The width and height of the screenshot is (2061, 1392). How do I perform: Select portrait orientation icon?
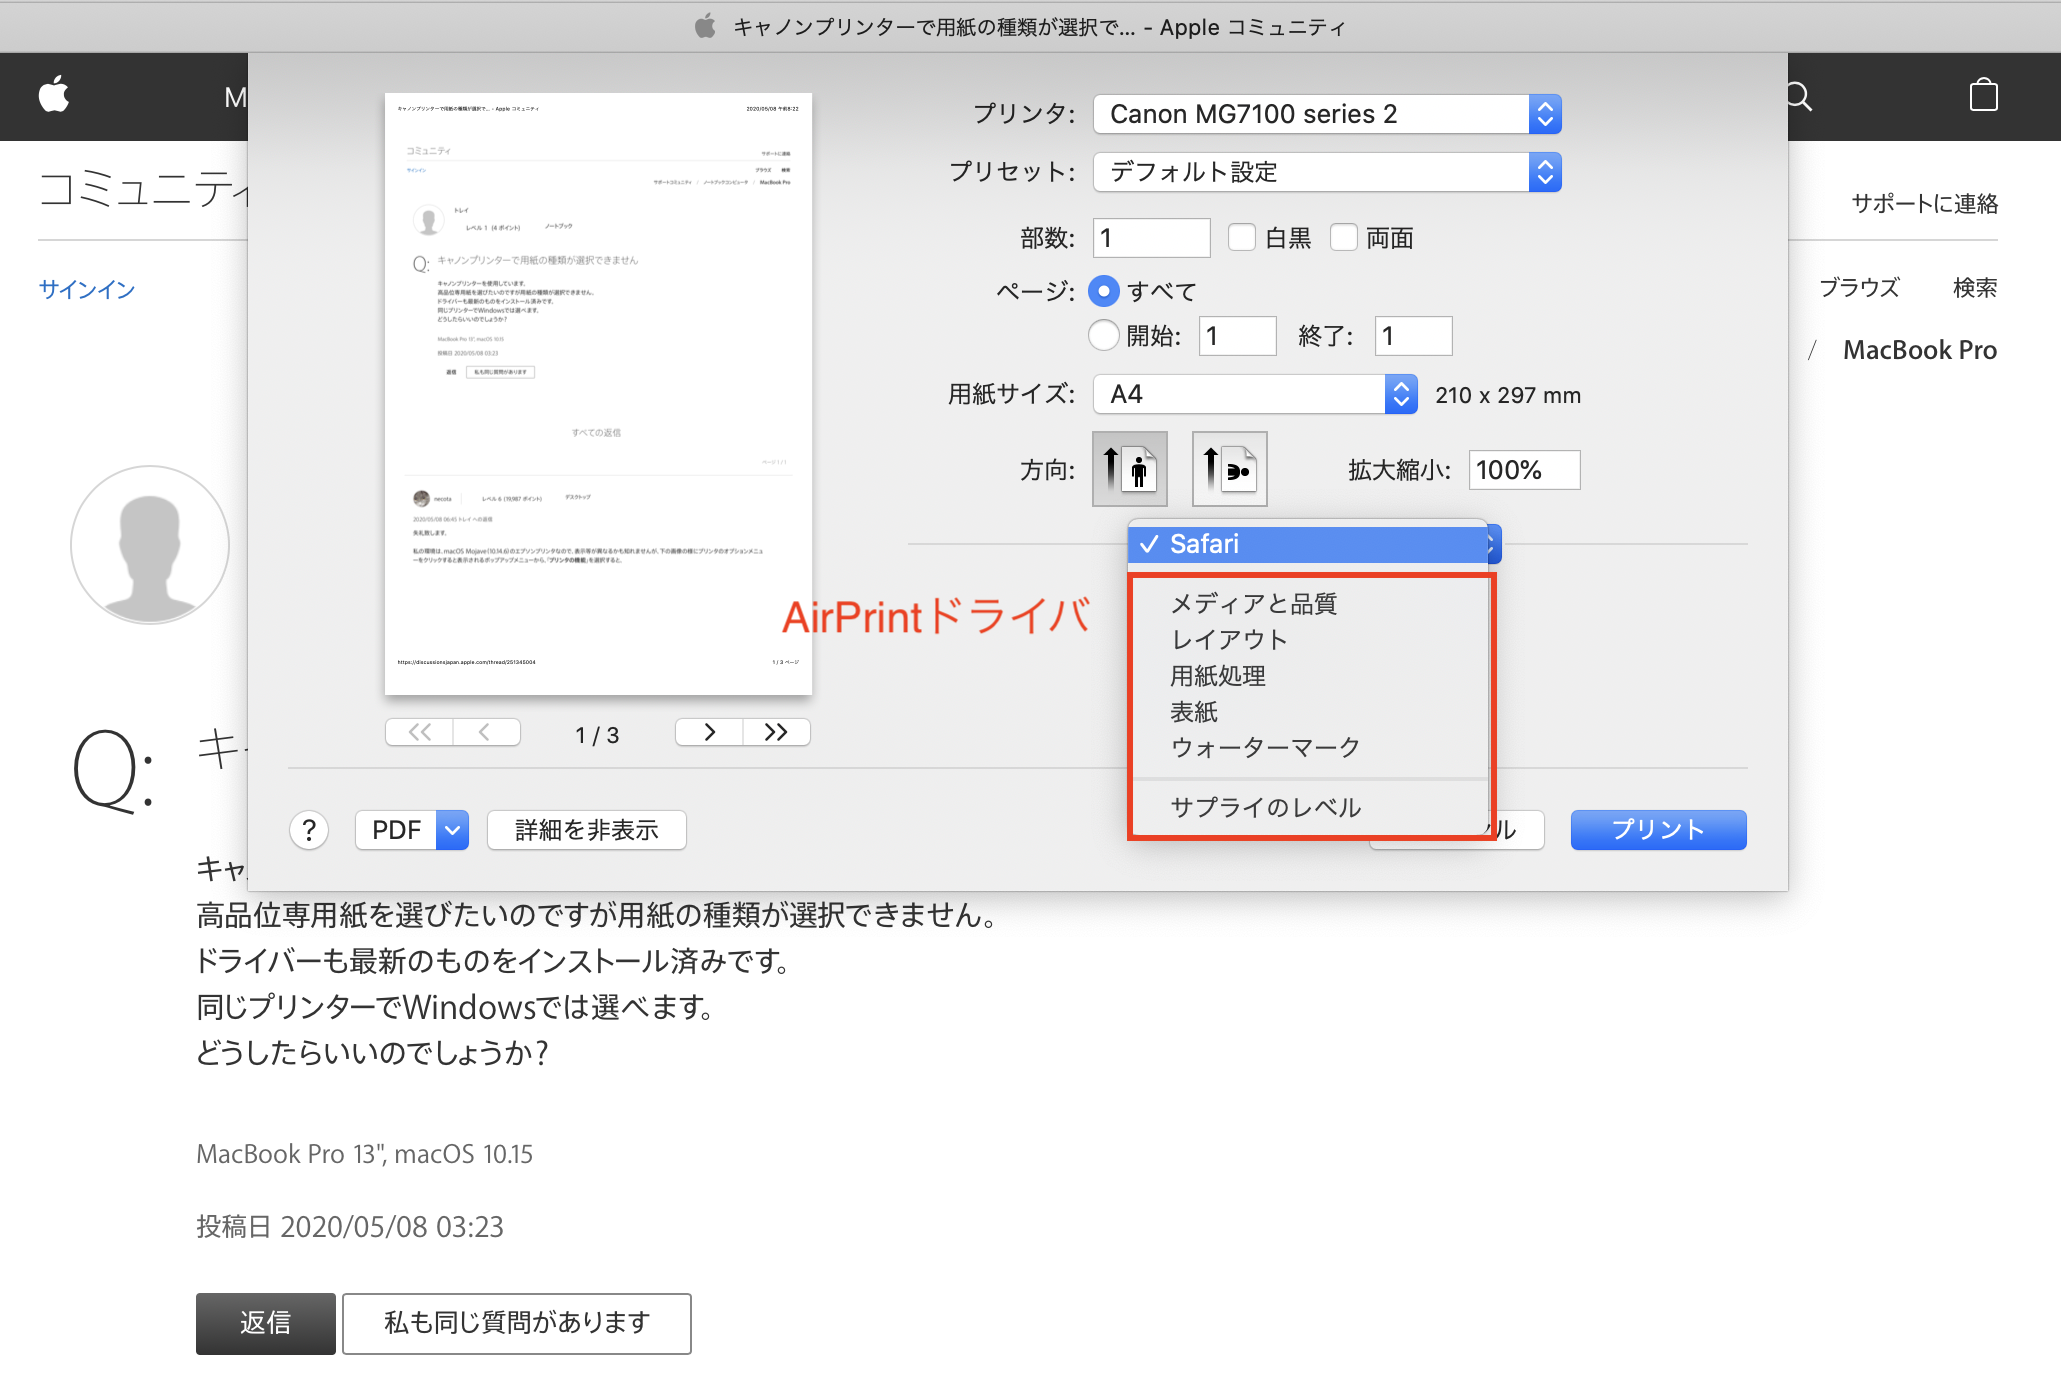[1129, 469]
